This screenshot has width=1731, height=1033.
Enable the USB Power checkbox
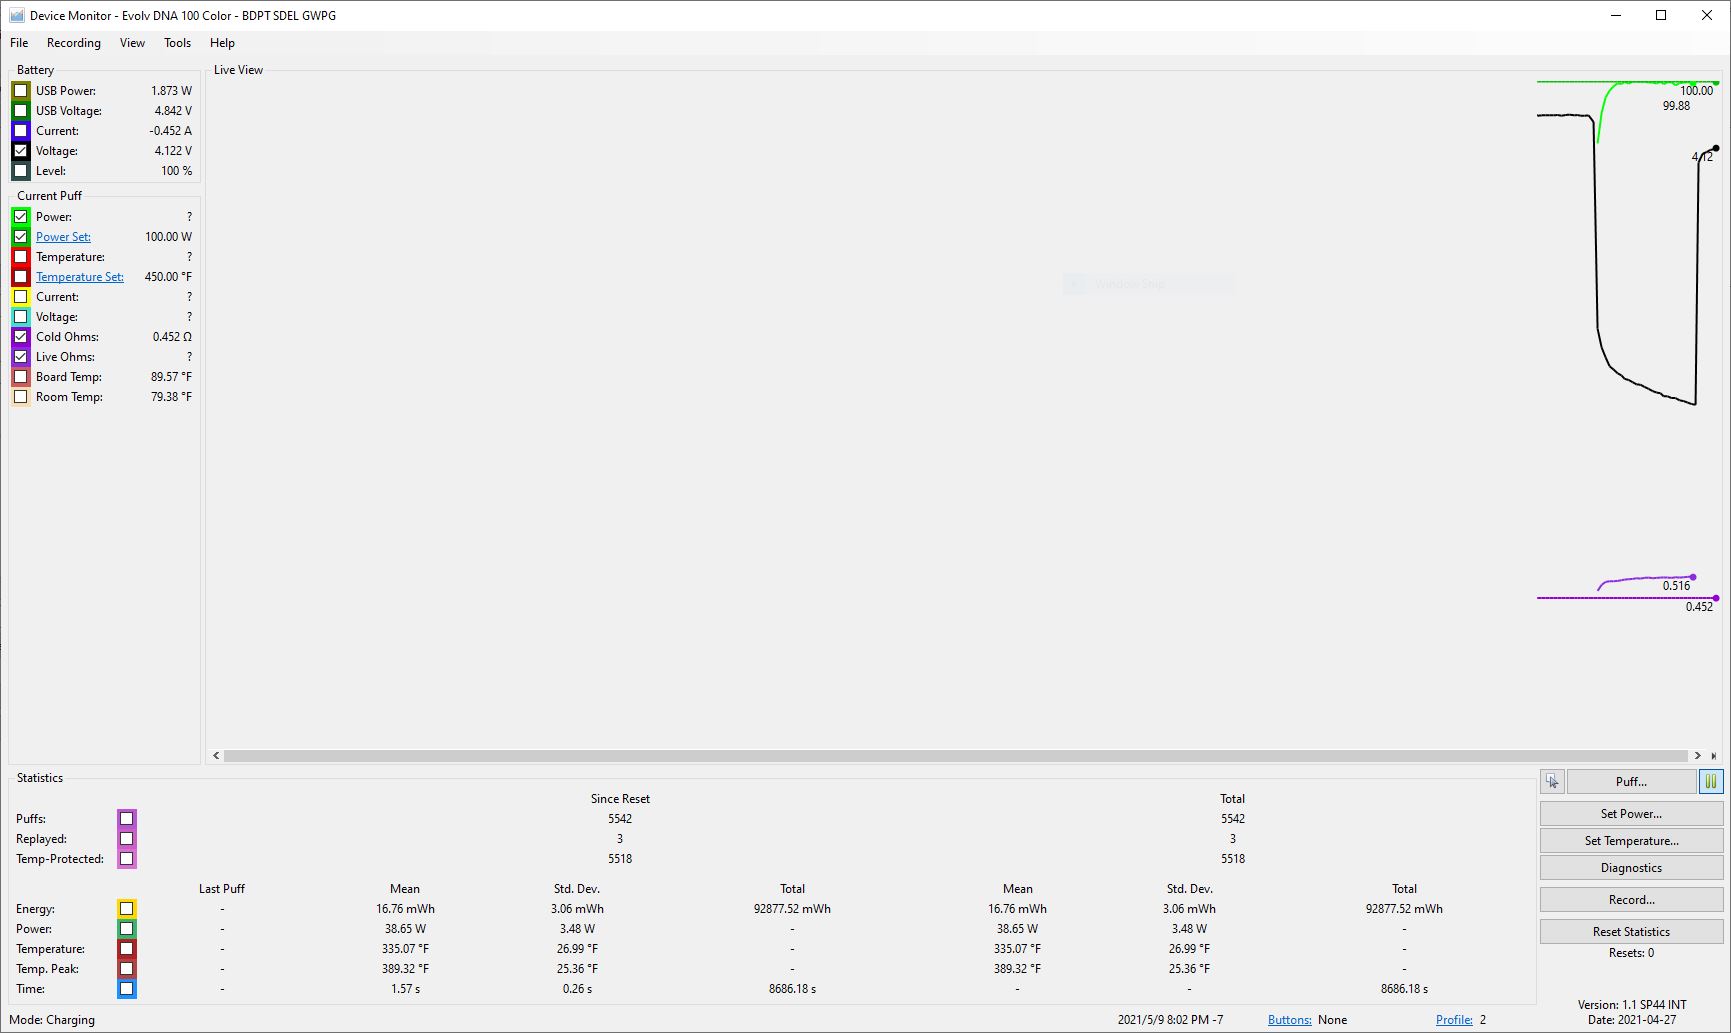[x=21, y=91]
